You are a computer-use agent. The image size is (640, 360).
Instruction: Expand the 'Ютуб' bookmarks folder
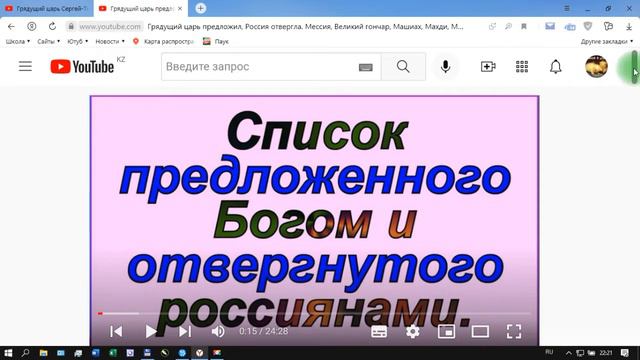(78, 41)
